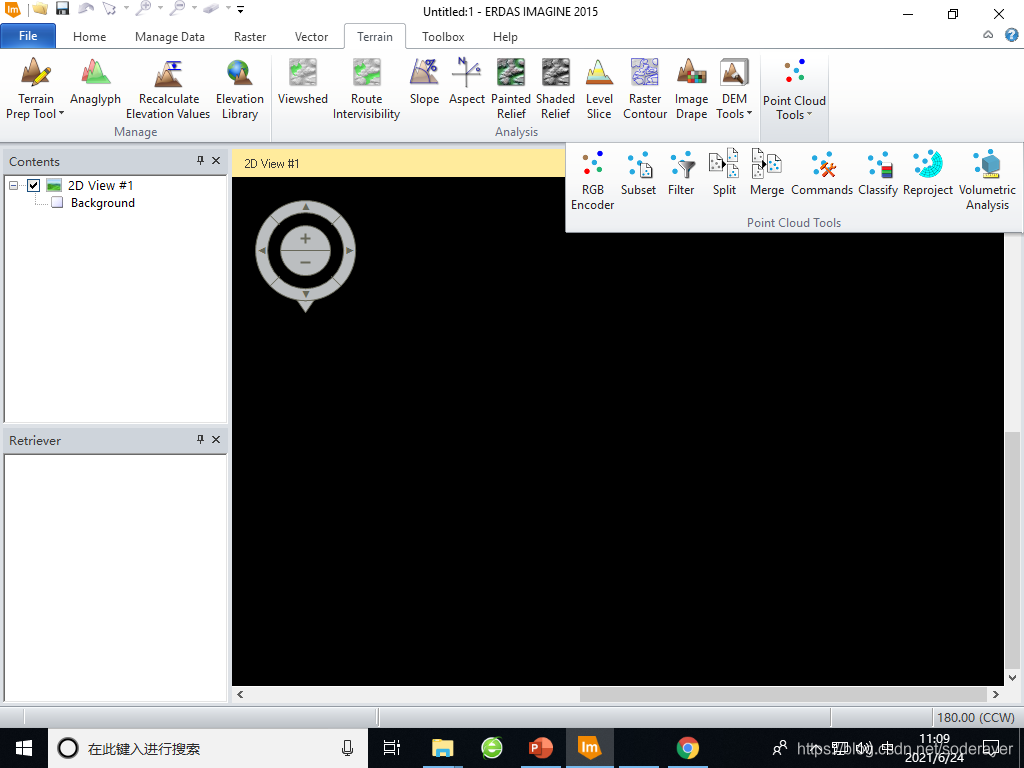Switch to the Manage Data tab

tap(170, 37)
